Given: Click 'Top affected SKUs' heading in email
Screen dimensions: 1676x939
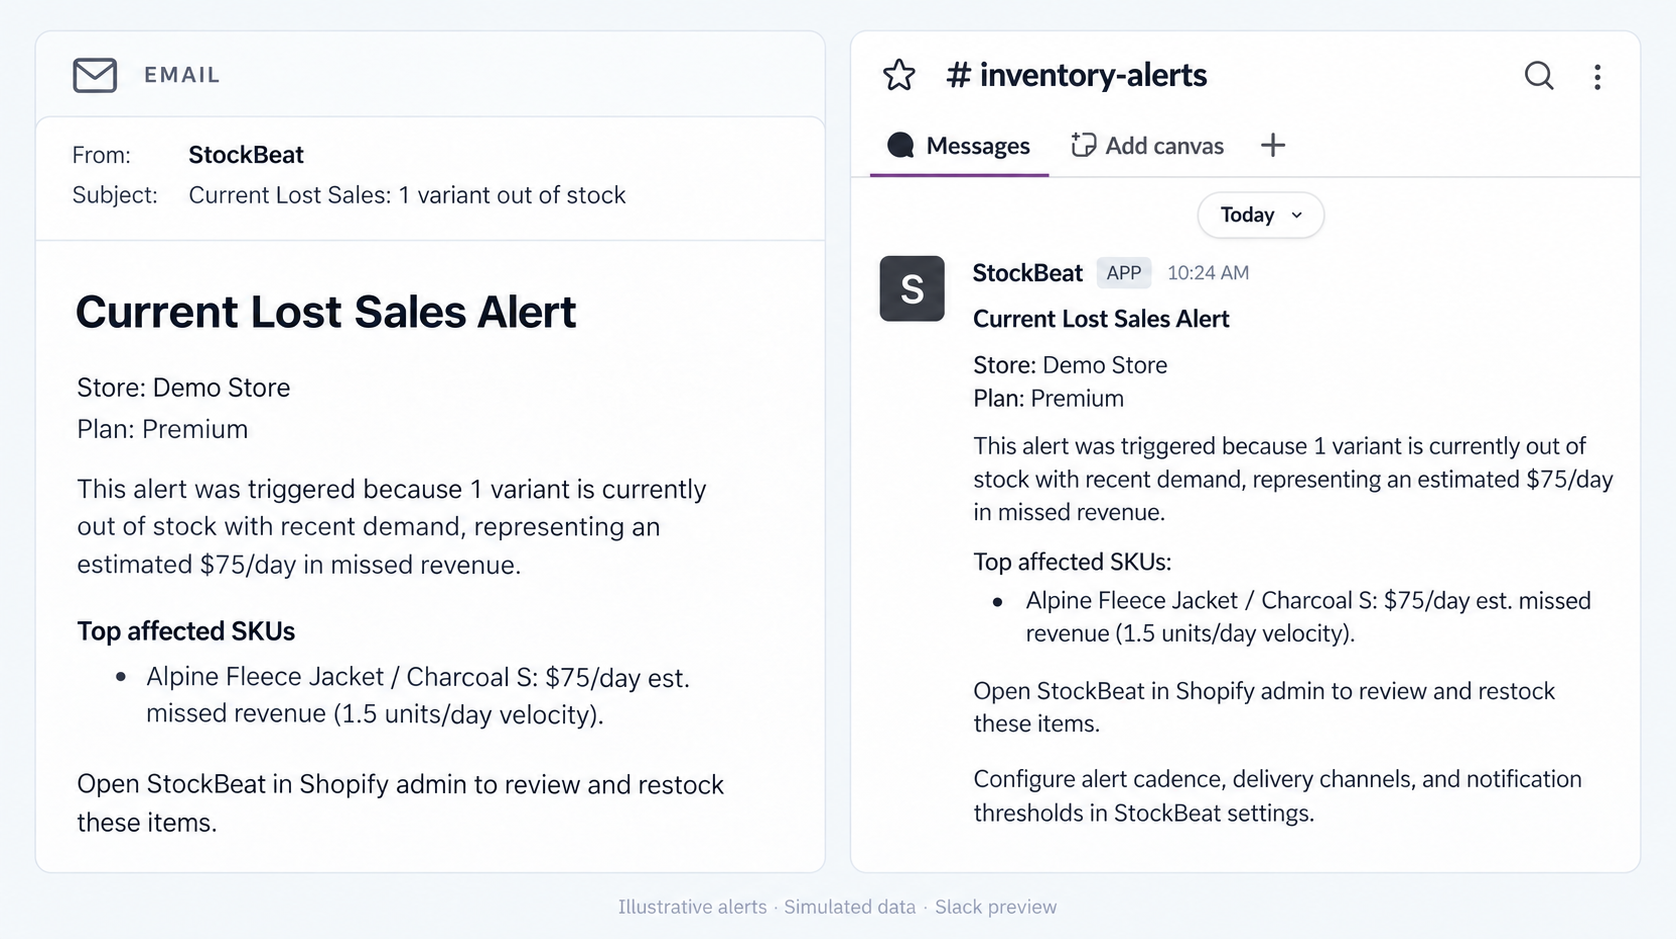Looking at the screenshot, I should point(186,632).
